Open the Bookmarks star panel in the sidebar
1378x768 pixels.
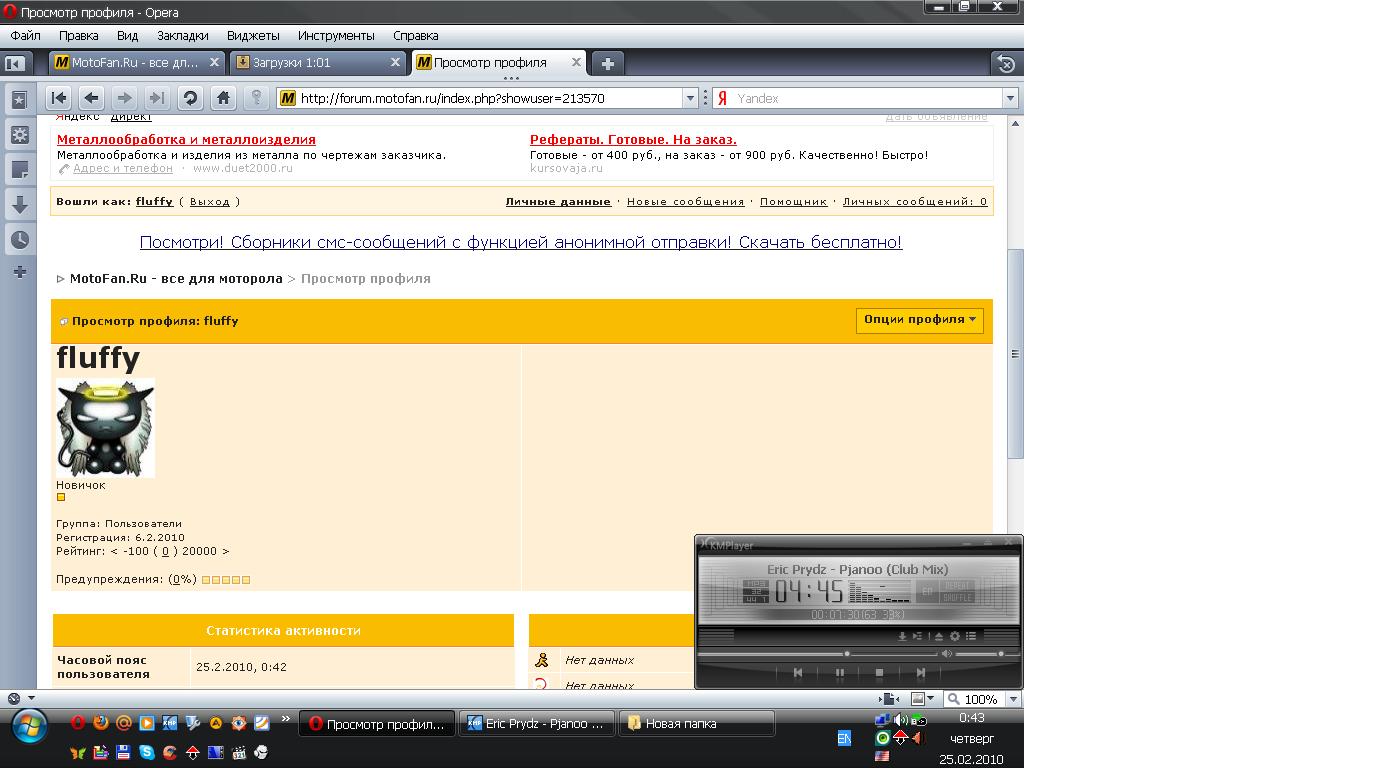point(19,100)
